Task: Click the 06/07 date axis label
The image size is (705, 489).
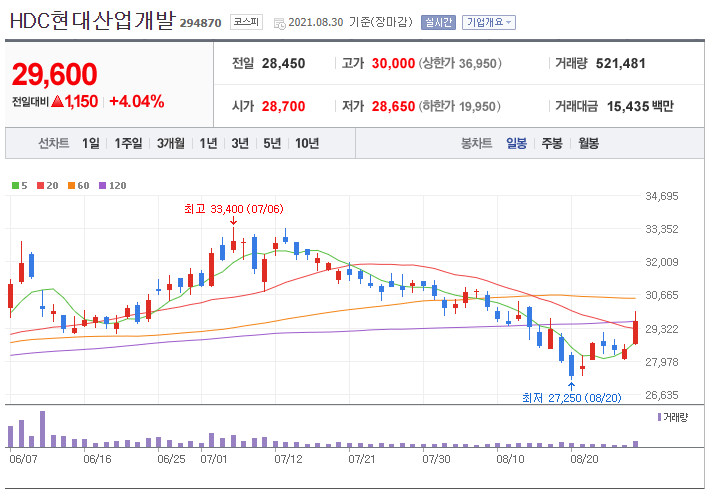Action: point(21,460)
